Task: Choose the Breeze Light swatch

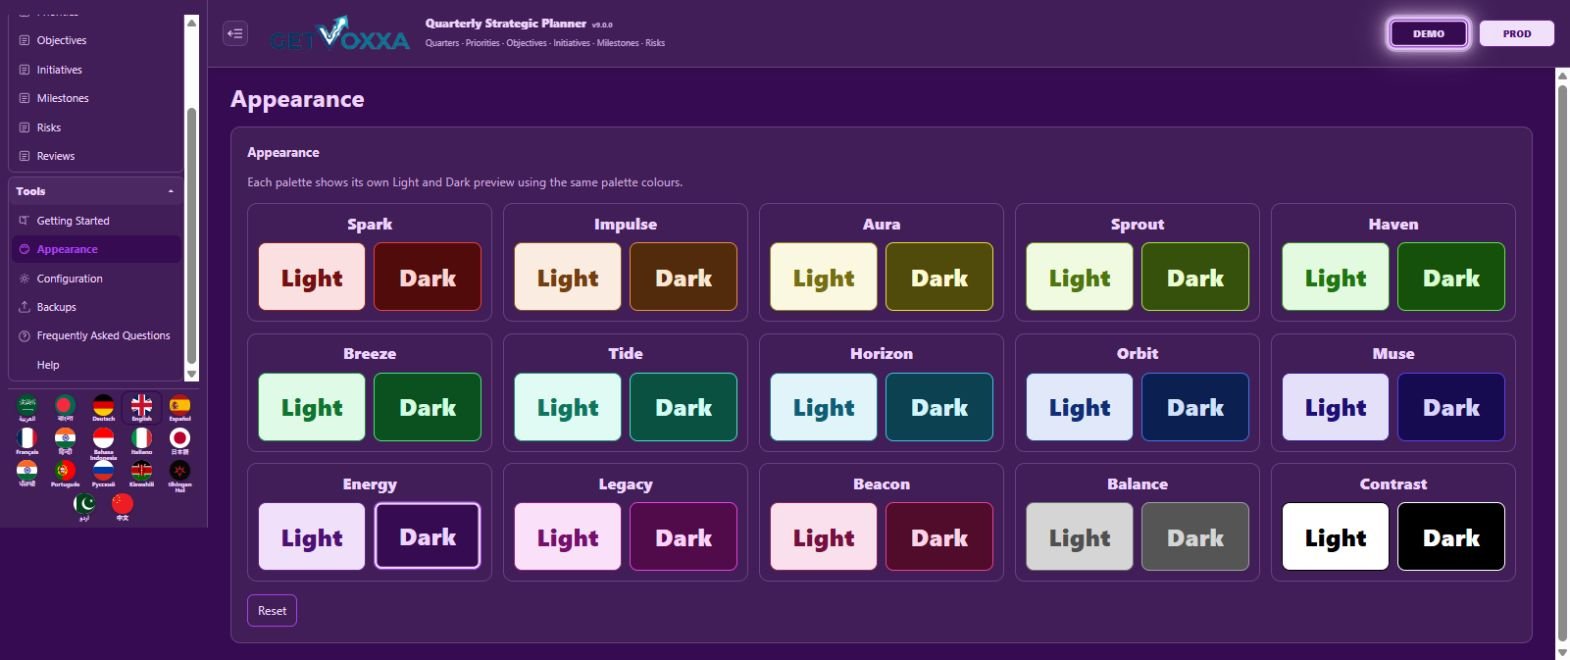Action: (312, 407)
